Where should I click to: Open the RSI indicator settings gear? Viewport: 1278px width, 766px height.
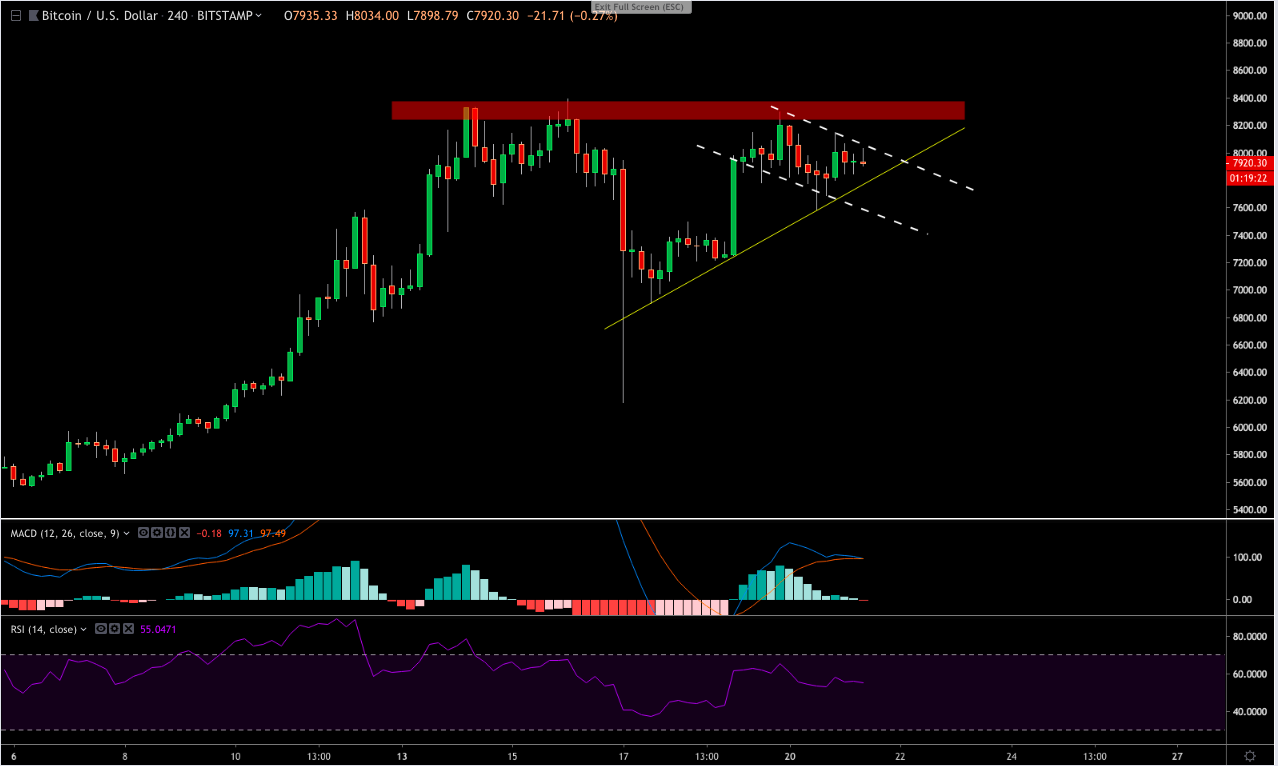pos(114,627)
